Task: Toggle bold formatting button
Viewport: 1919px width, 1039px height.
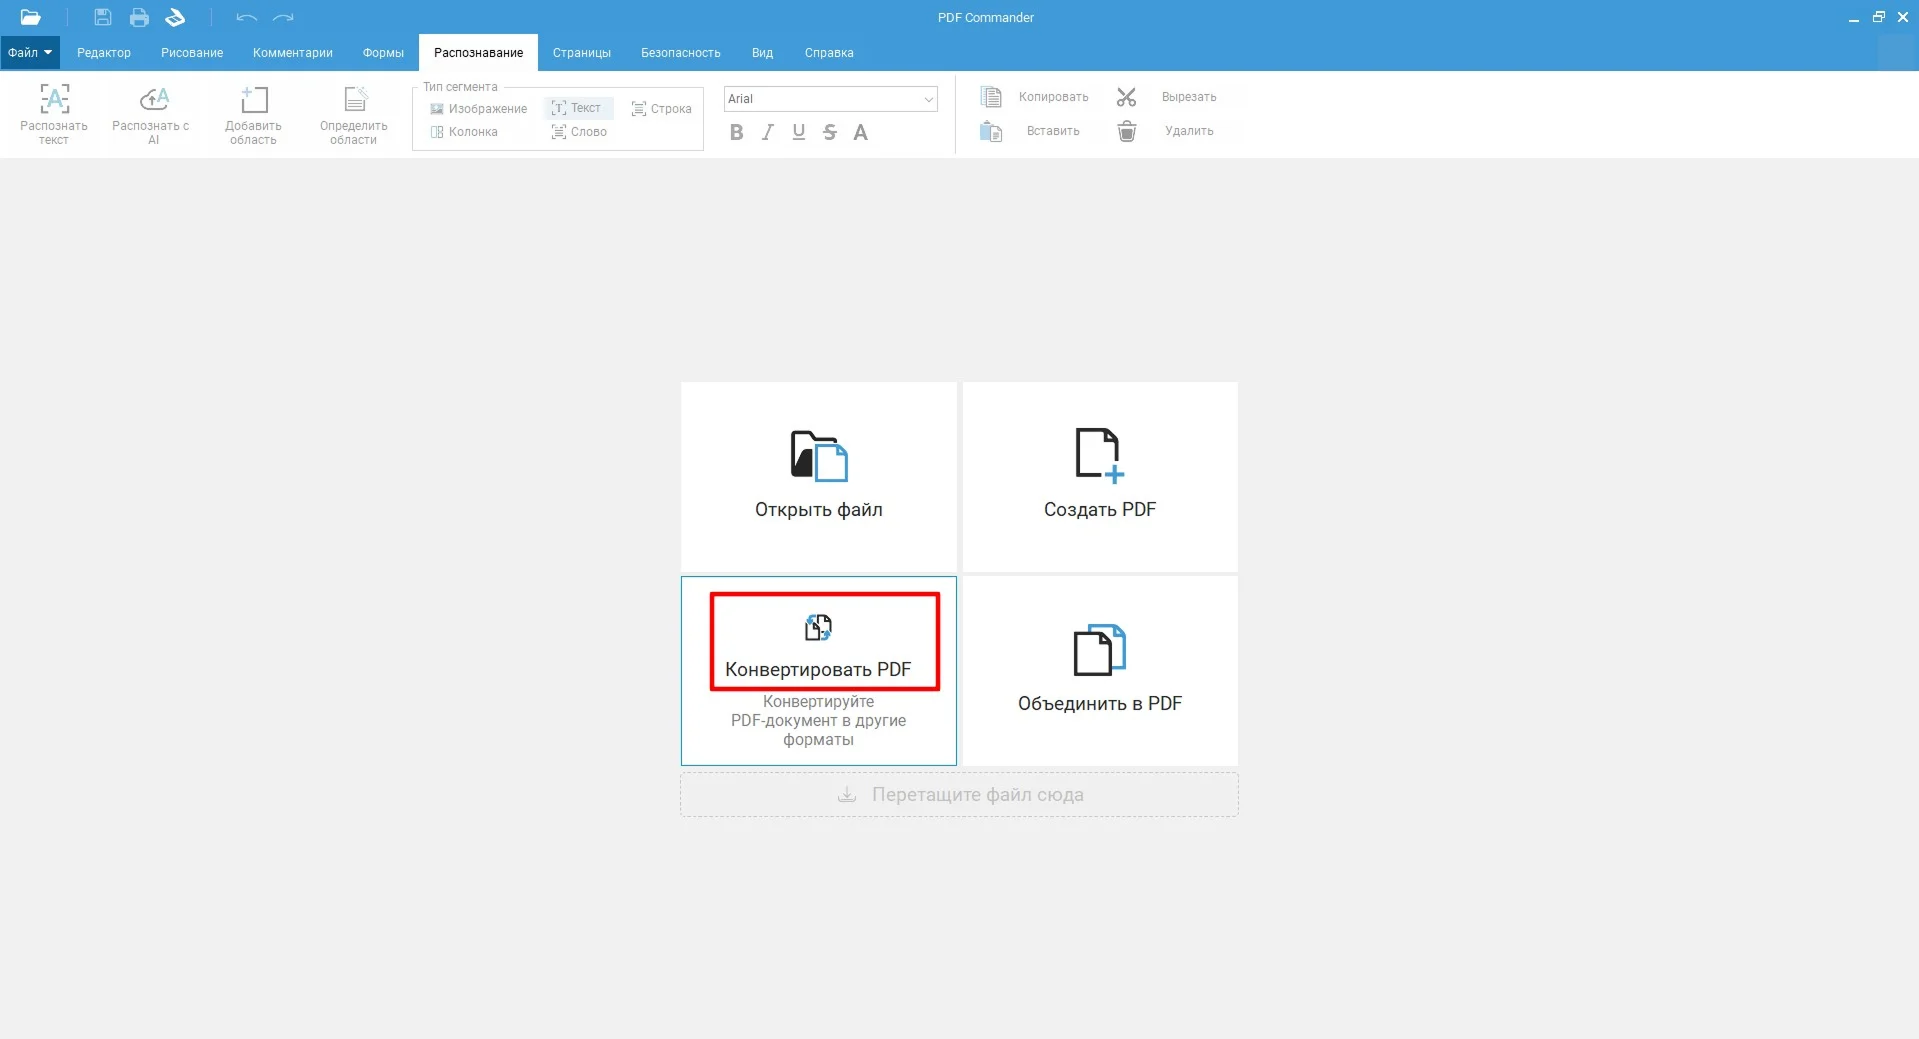Action: 736,132
